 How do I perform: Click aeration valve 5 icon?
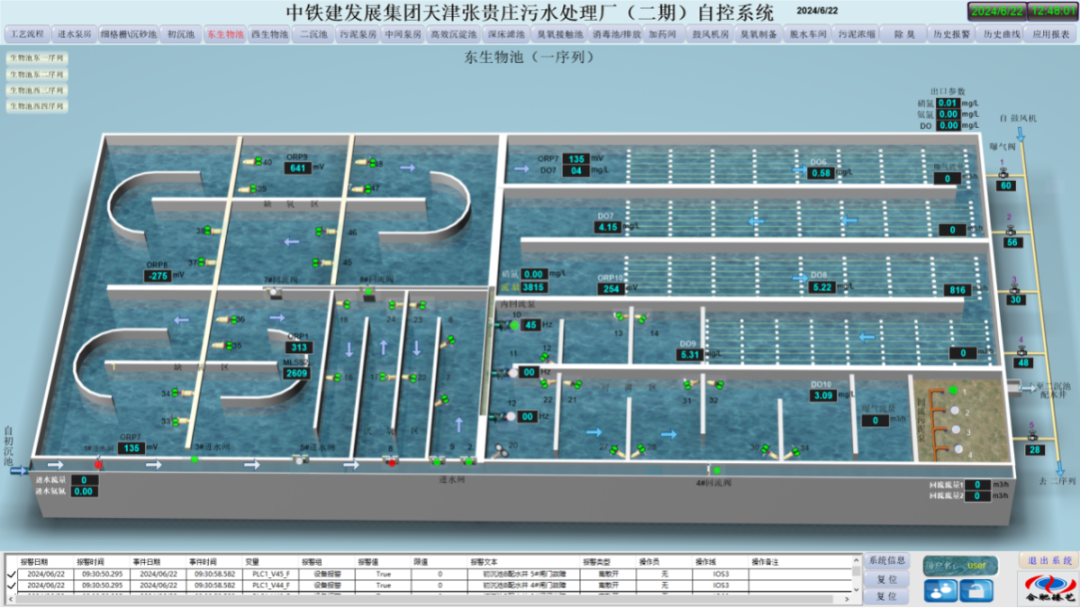pos(1032,437)
